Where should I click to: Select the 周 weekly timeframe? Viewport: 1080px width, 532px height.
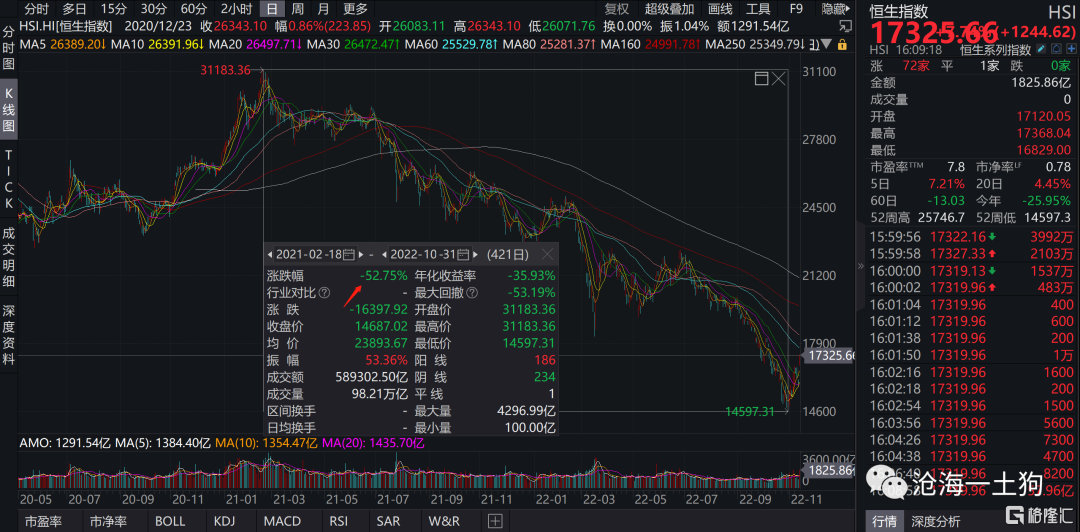[x=297, y=9]
